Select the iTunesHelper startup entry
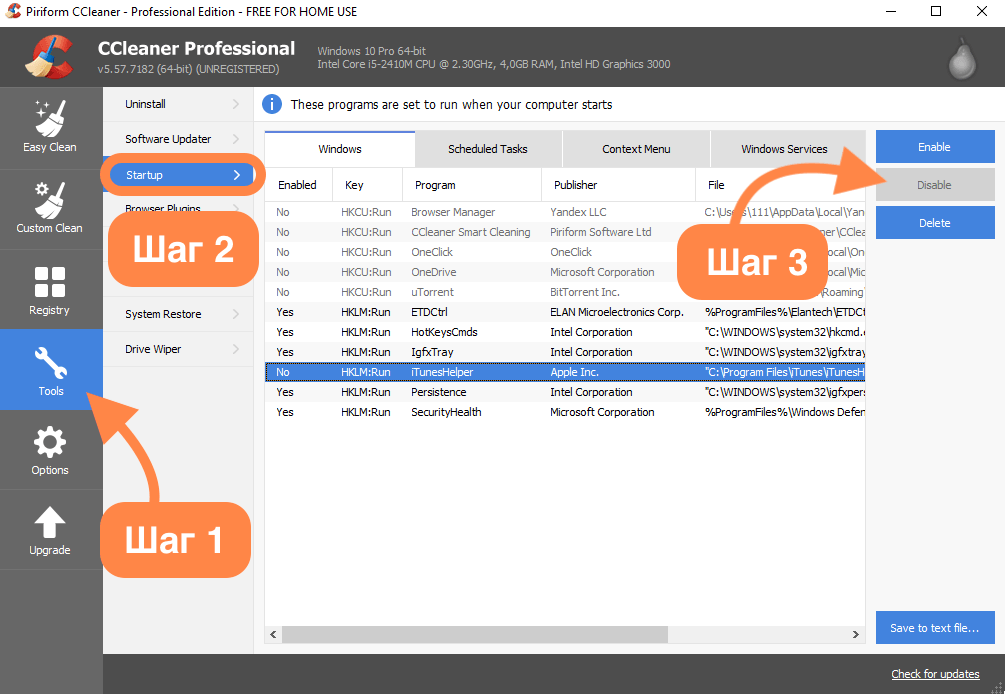The width and height of the screenshot is (1005, 694). click(565, 372)
